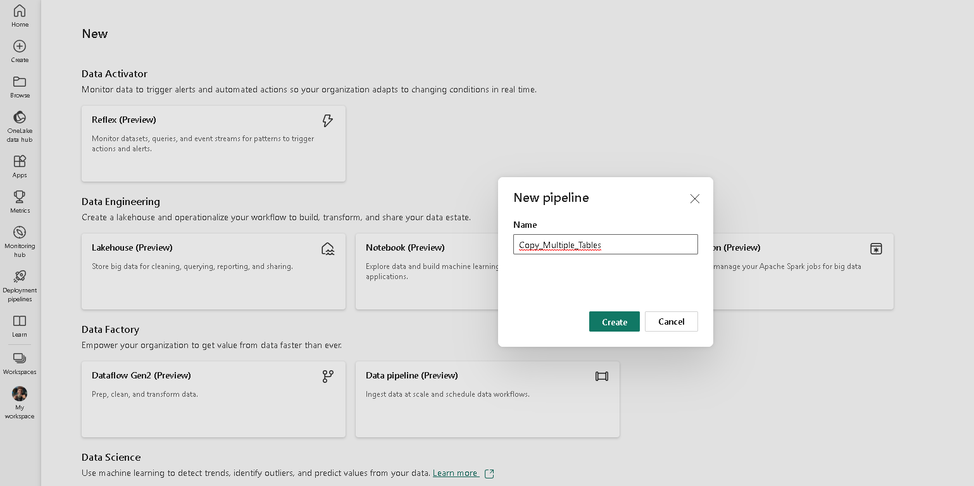The image size is (974, 486).
Task: Click the Data Science heading
Action: (x=111, y=457)
